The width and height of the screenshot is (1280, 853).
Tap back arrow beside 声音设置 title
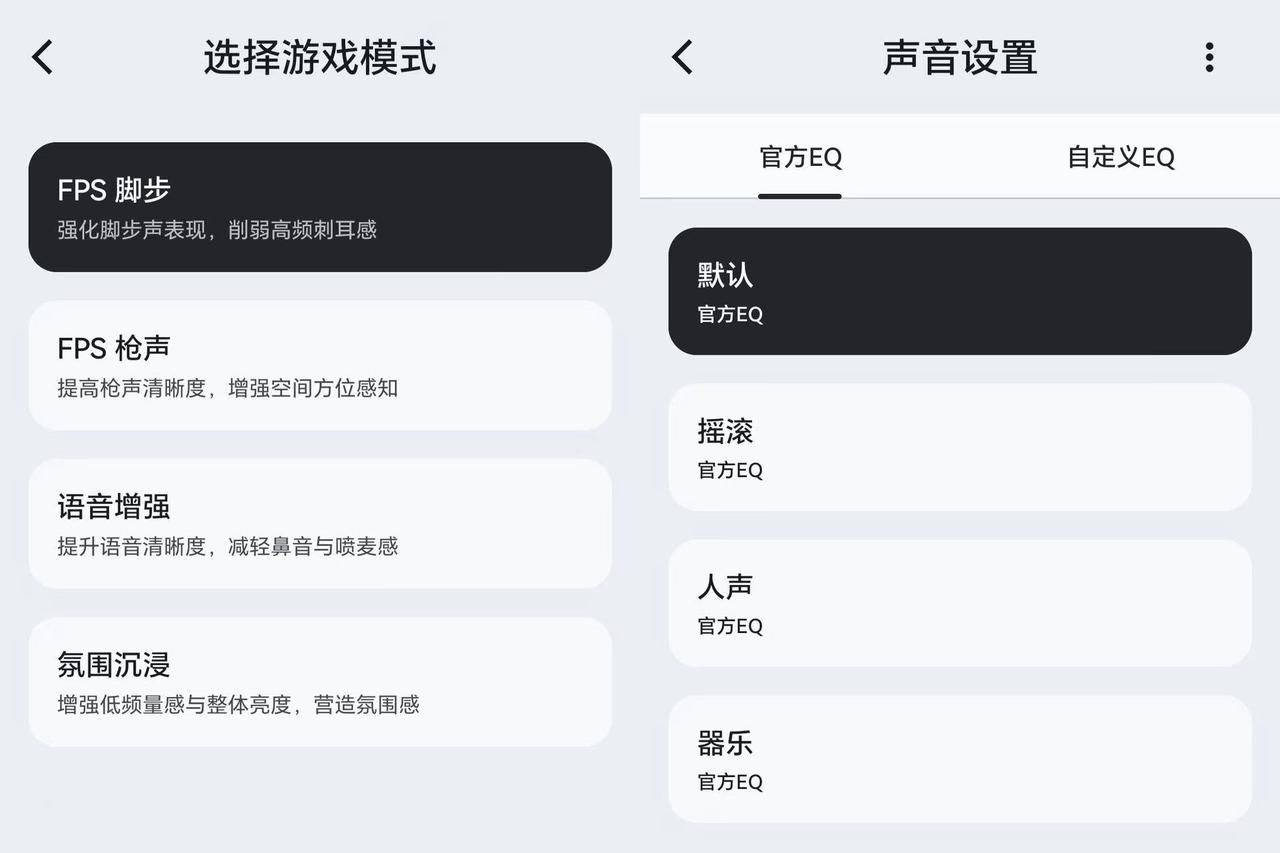tap(682, 57)
